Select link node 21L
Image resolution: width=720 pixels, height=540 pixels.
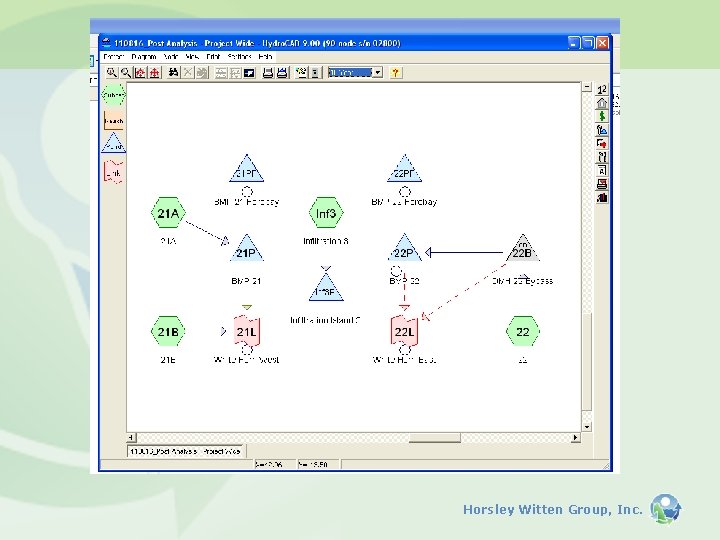point(247,331)
